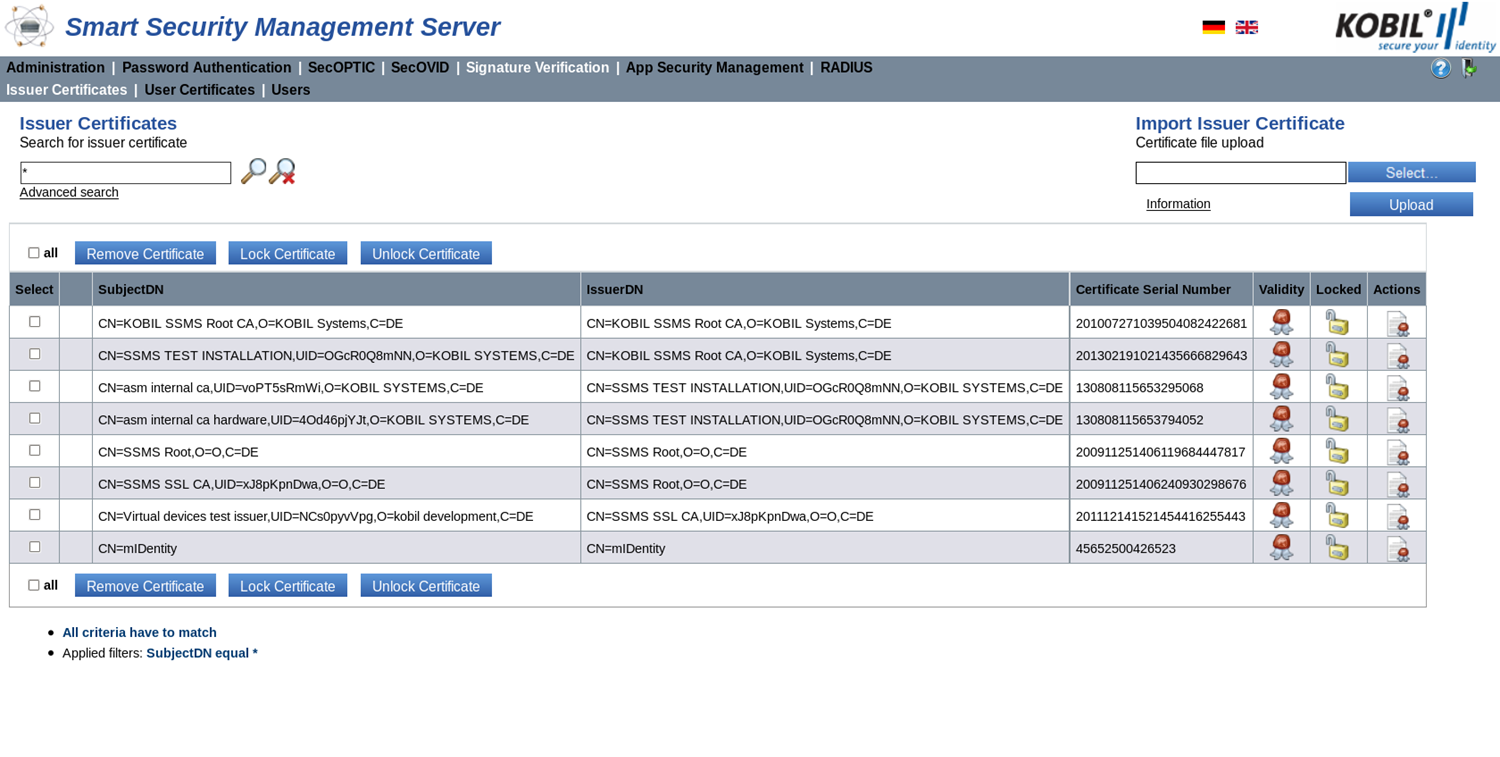Click lock icon for CN=SSMS Root row
Image resolution: width=1500 pixels, height=757 pixels.
tap(1337, 450)
